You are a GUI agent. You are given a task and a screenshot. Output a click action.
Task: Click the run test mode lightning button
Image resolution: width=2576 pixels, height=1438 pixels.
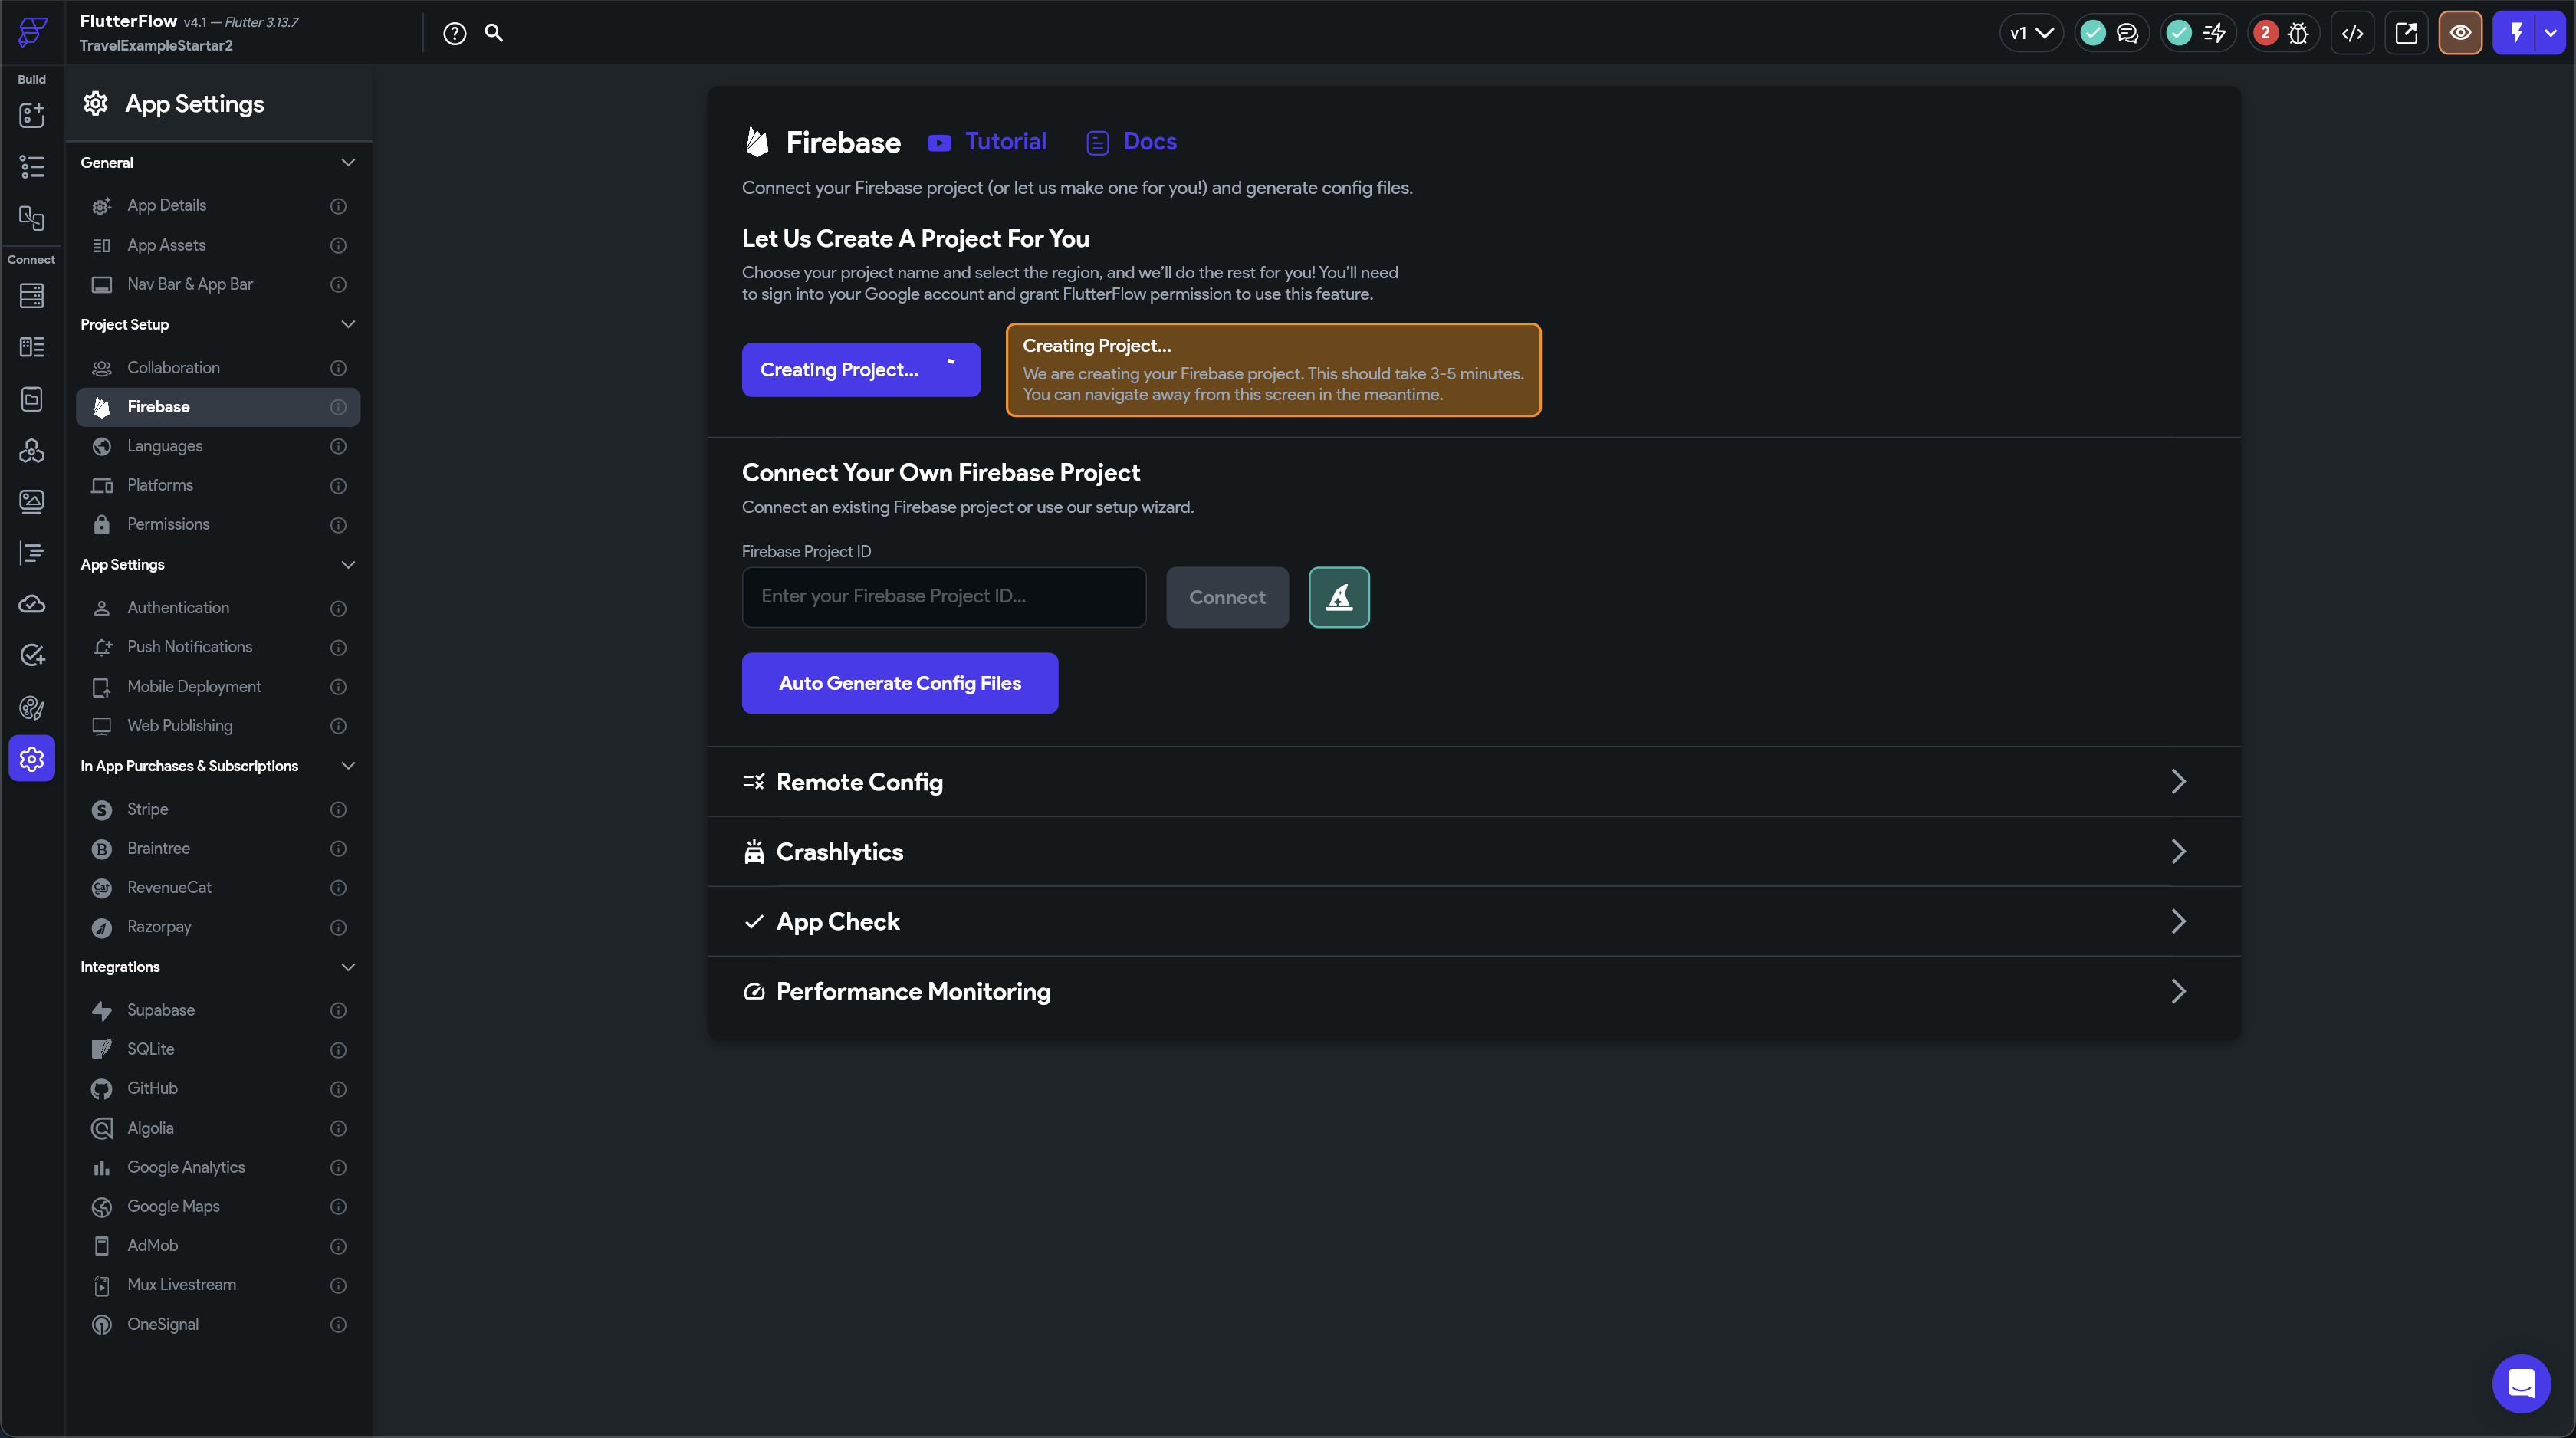(2516, 33)
